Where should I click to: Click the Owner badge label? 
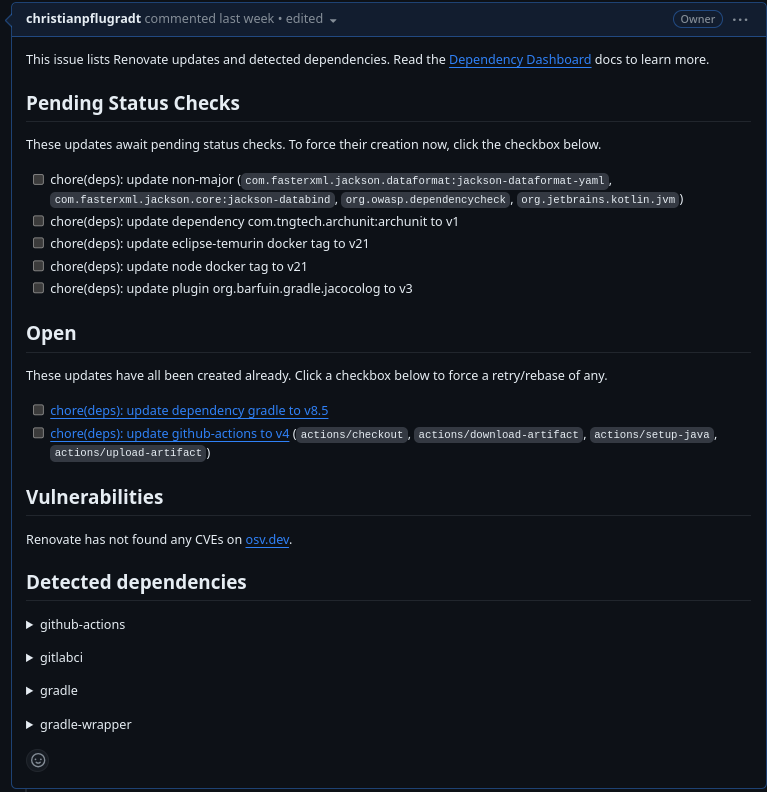[697, 19]
